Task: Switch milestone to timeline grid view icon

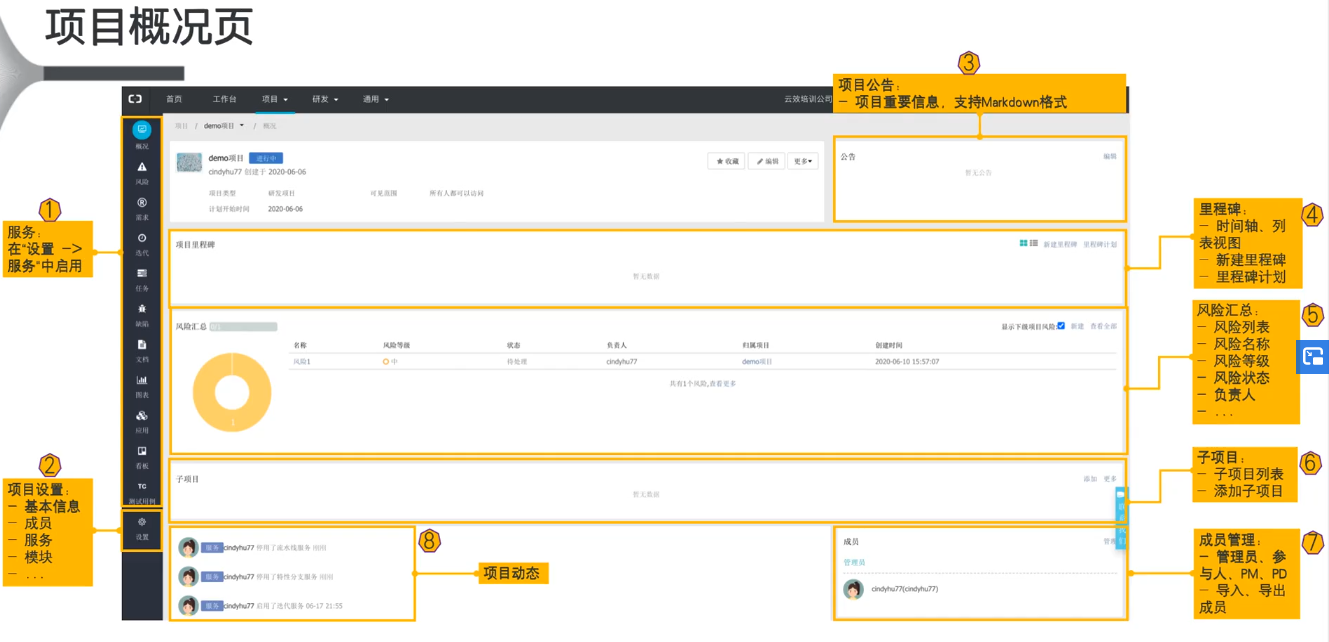Action: 1024,243
